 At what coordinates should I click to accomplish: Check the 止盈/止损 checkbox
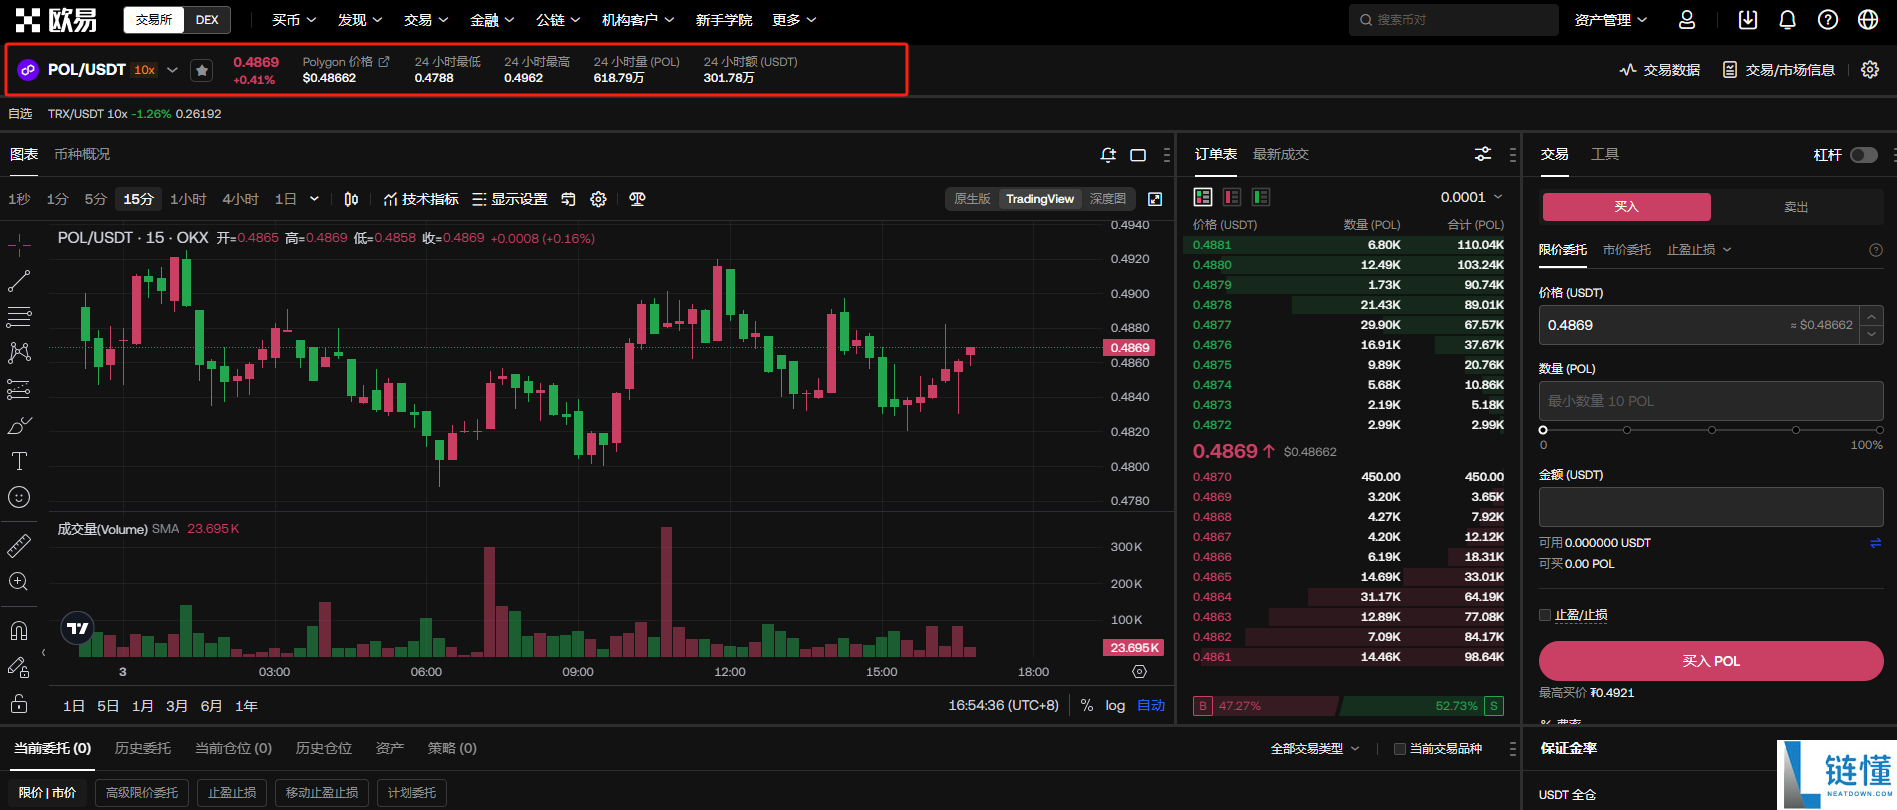pyautogui.click(x=1545, y=615)
